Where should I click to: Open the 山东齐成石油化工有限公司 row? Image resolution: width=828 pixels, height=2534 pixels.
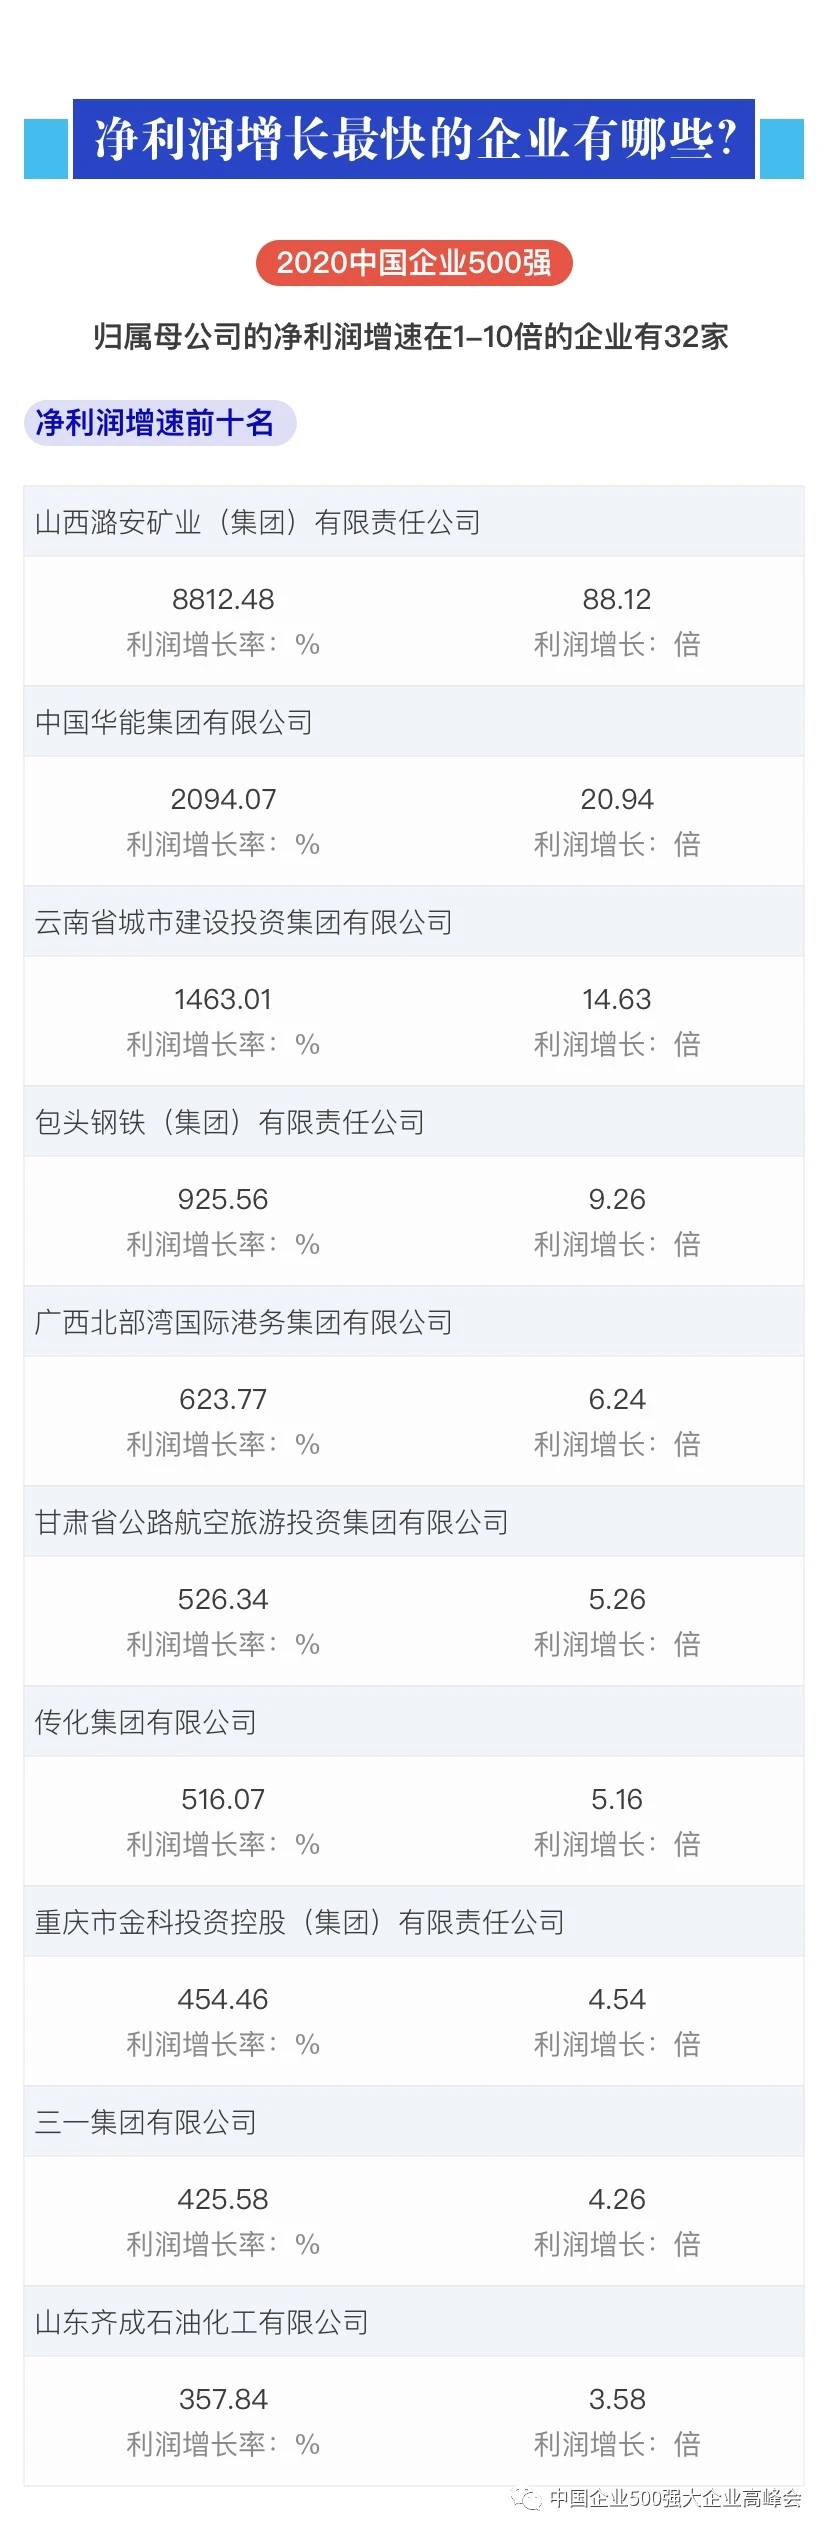point(202,2322)
